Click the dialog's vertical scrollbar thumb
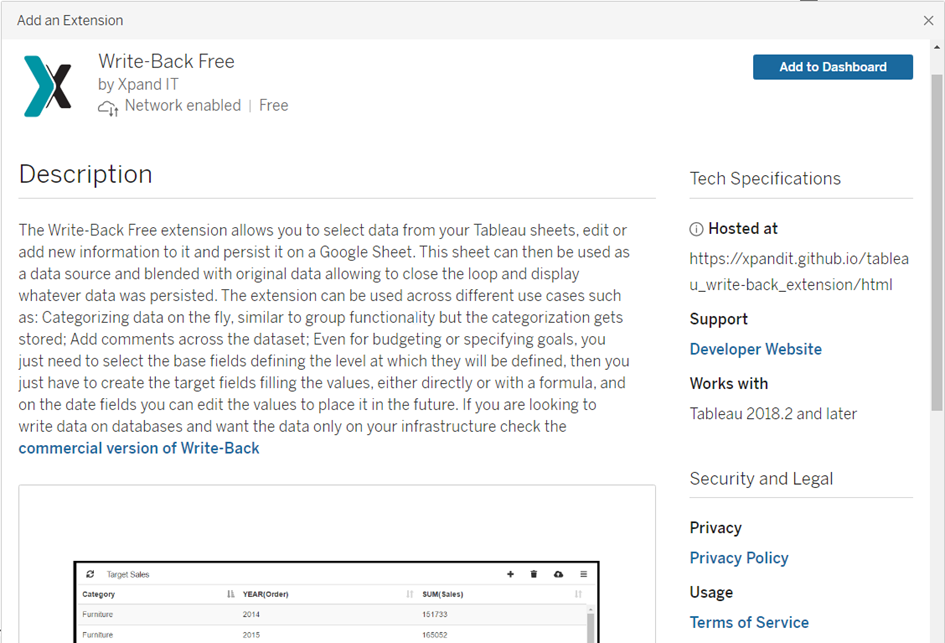This screenshot has width=945, height=643. point(937,241)
